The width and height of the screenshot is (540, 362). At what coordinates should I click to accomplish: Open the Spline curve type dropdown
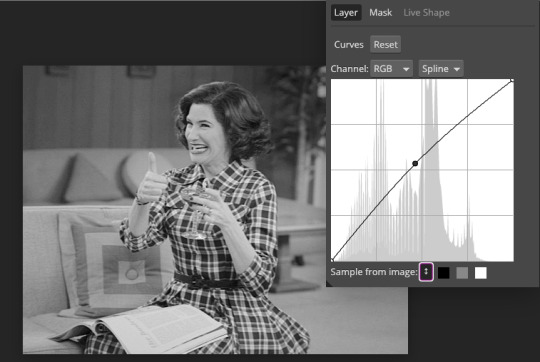coord(441,69)
